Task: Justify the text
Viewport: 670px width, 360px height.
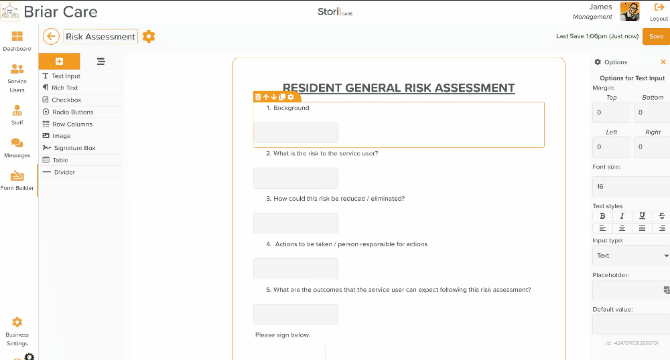Action: coord(642,228)
